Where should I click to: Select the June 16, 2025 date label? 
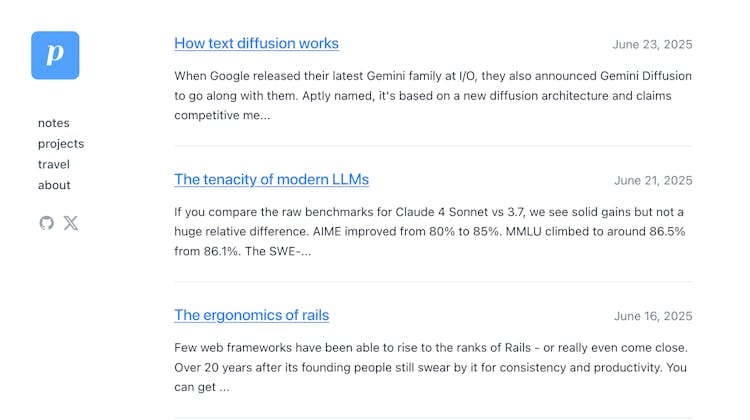[x=653, y=316]
